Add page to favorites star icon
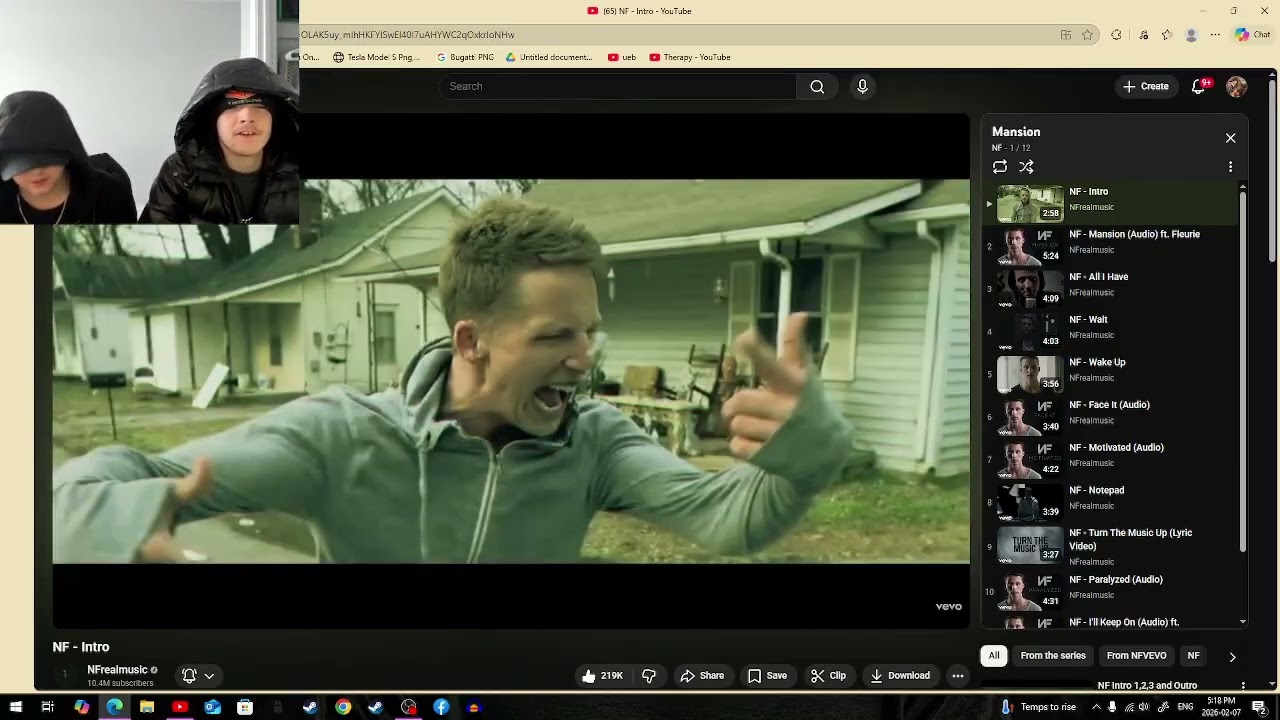Image resolution: width=1280 pixels, height=720 pixels. [x=1087, y=35]
